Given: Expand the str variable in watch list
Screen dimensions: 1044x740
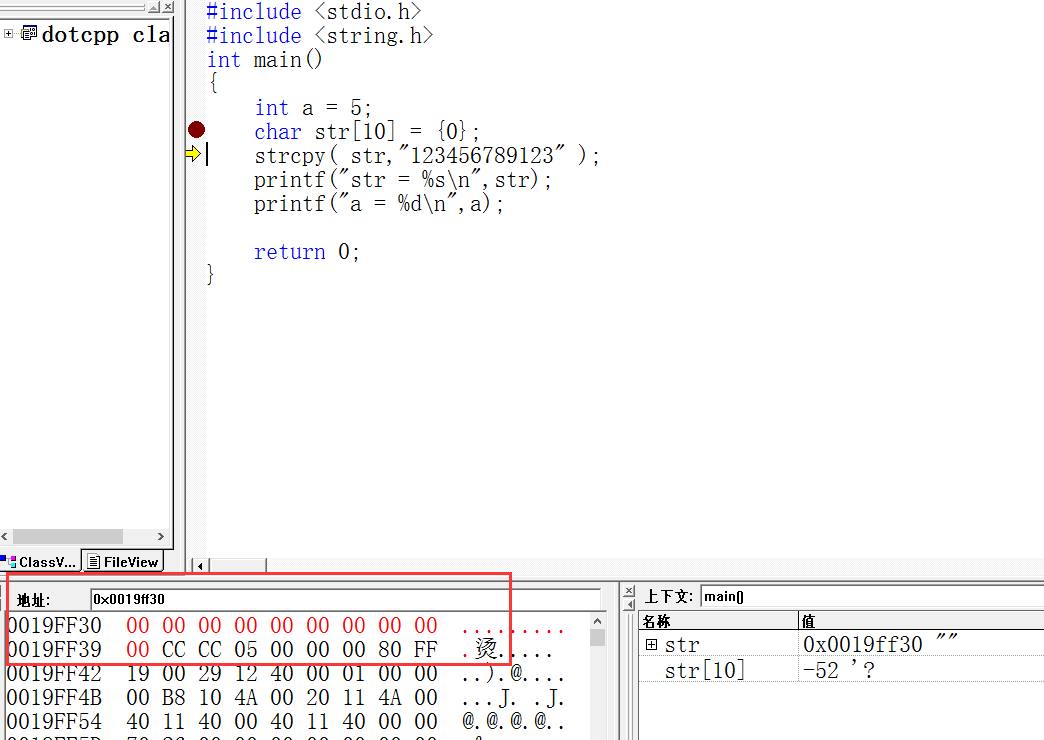Looking at the screenshot, I should (x=652, y=645).
